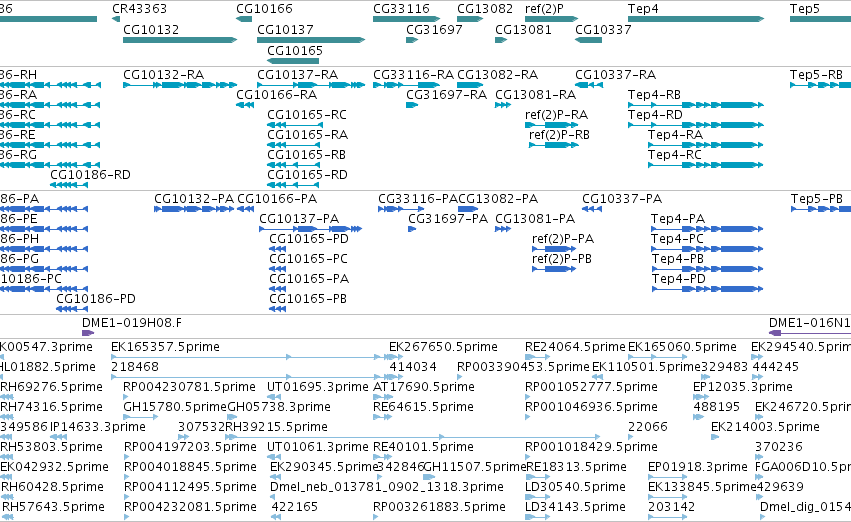
Task: Open the CG31697-PA protein label
Action: tap(448, 219)
